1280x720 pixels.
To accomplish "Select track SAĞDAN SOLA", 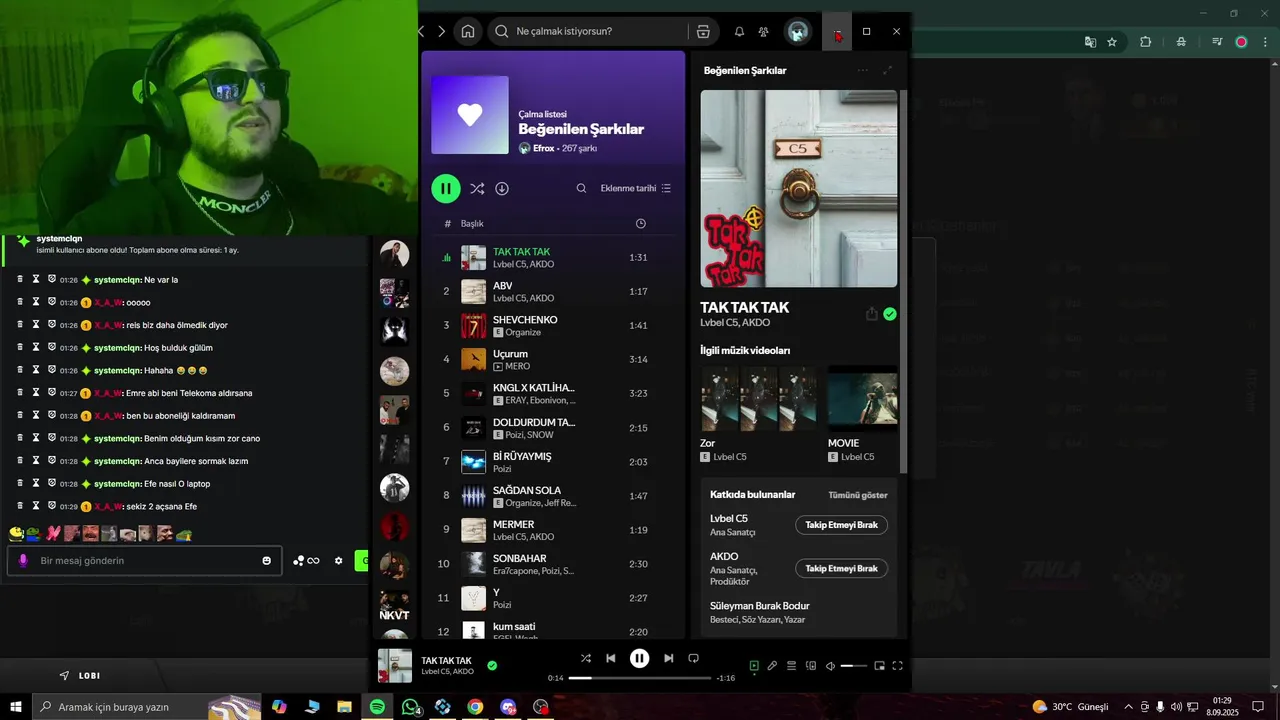I will pos(553,495).
